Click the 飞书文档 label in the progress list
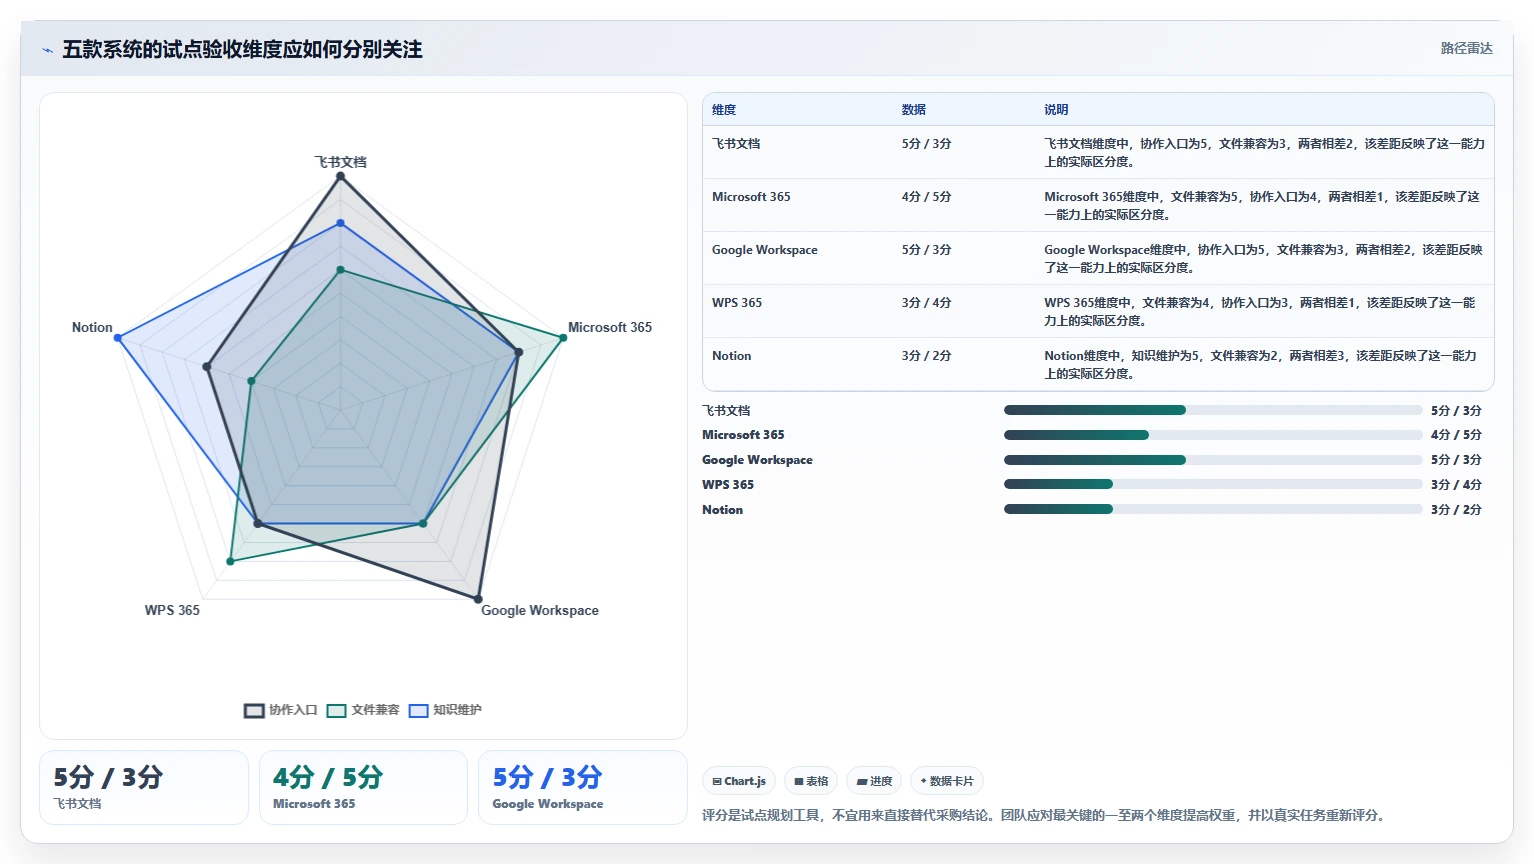This screenshot has height=864, width=1534. [x=726, y=411]
